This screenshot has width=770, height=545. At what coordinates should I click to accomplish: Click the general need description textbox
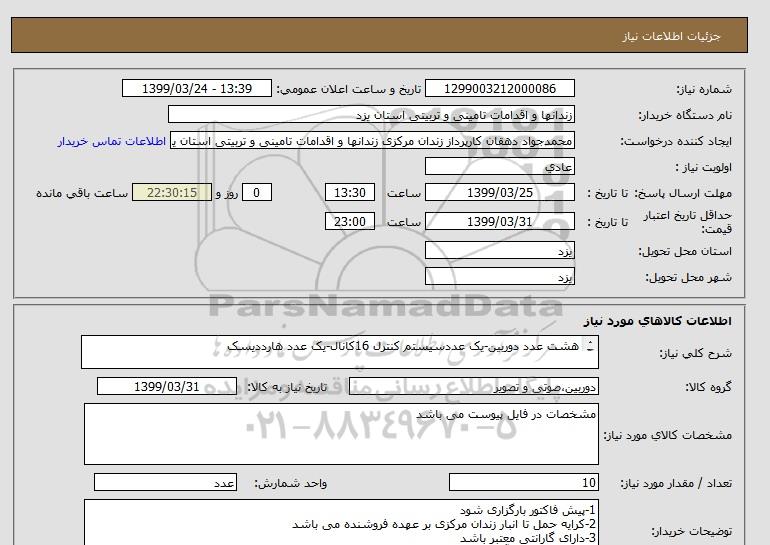point(340,352)
